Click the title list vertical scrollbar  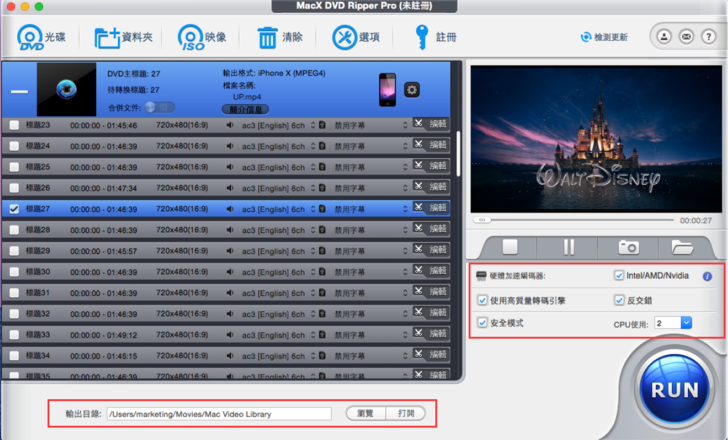458,153
